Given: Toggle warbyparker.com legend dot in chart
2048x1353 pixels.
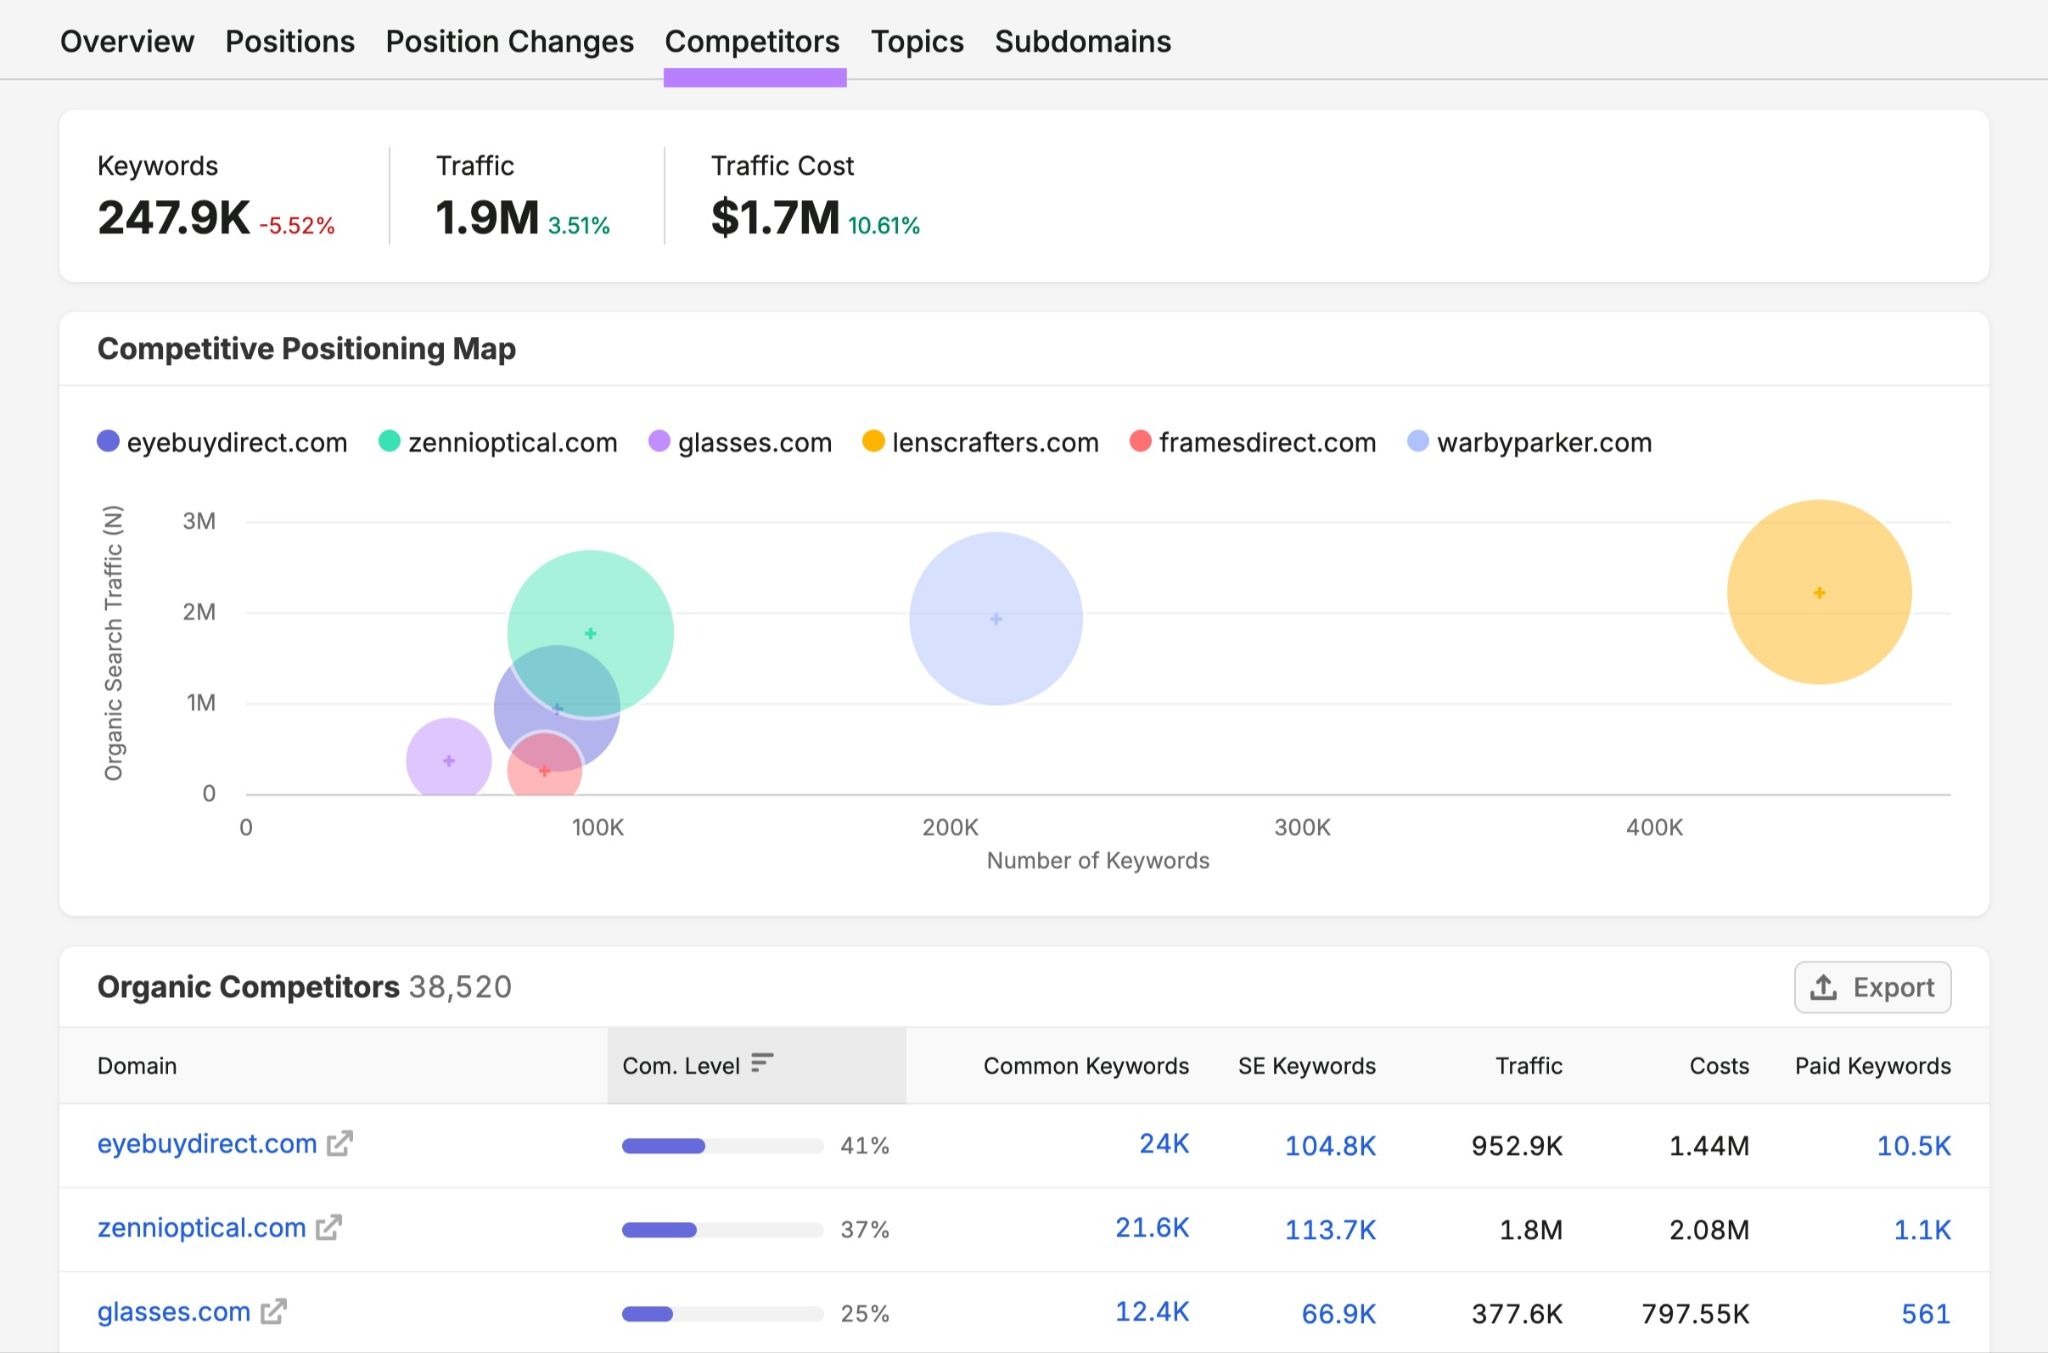Looking at the screenshot, I should click(x=1418, y=441).
